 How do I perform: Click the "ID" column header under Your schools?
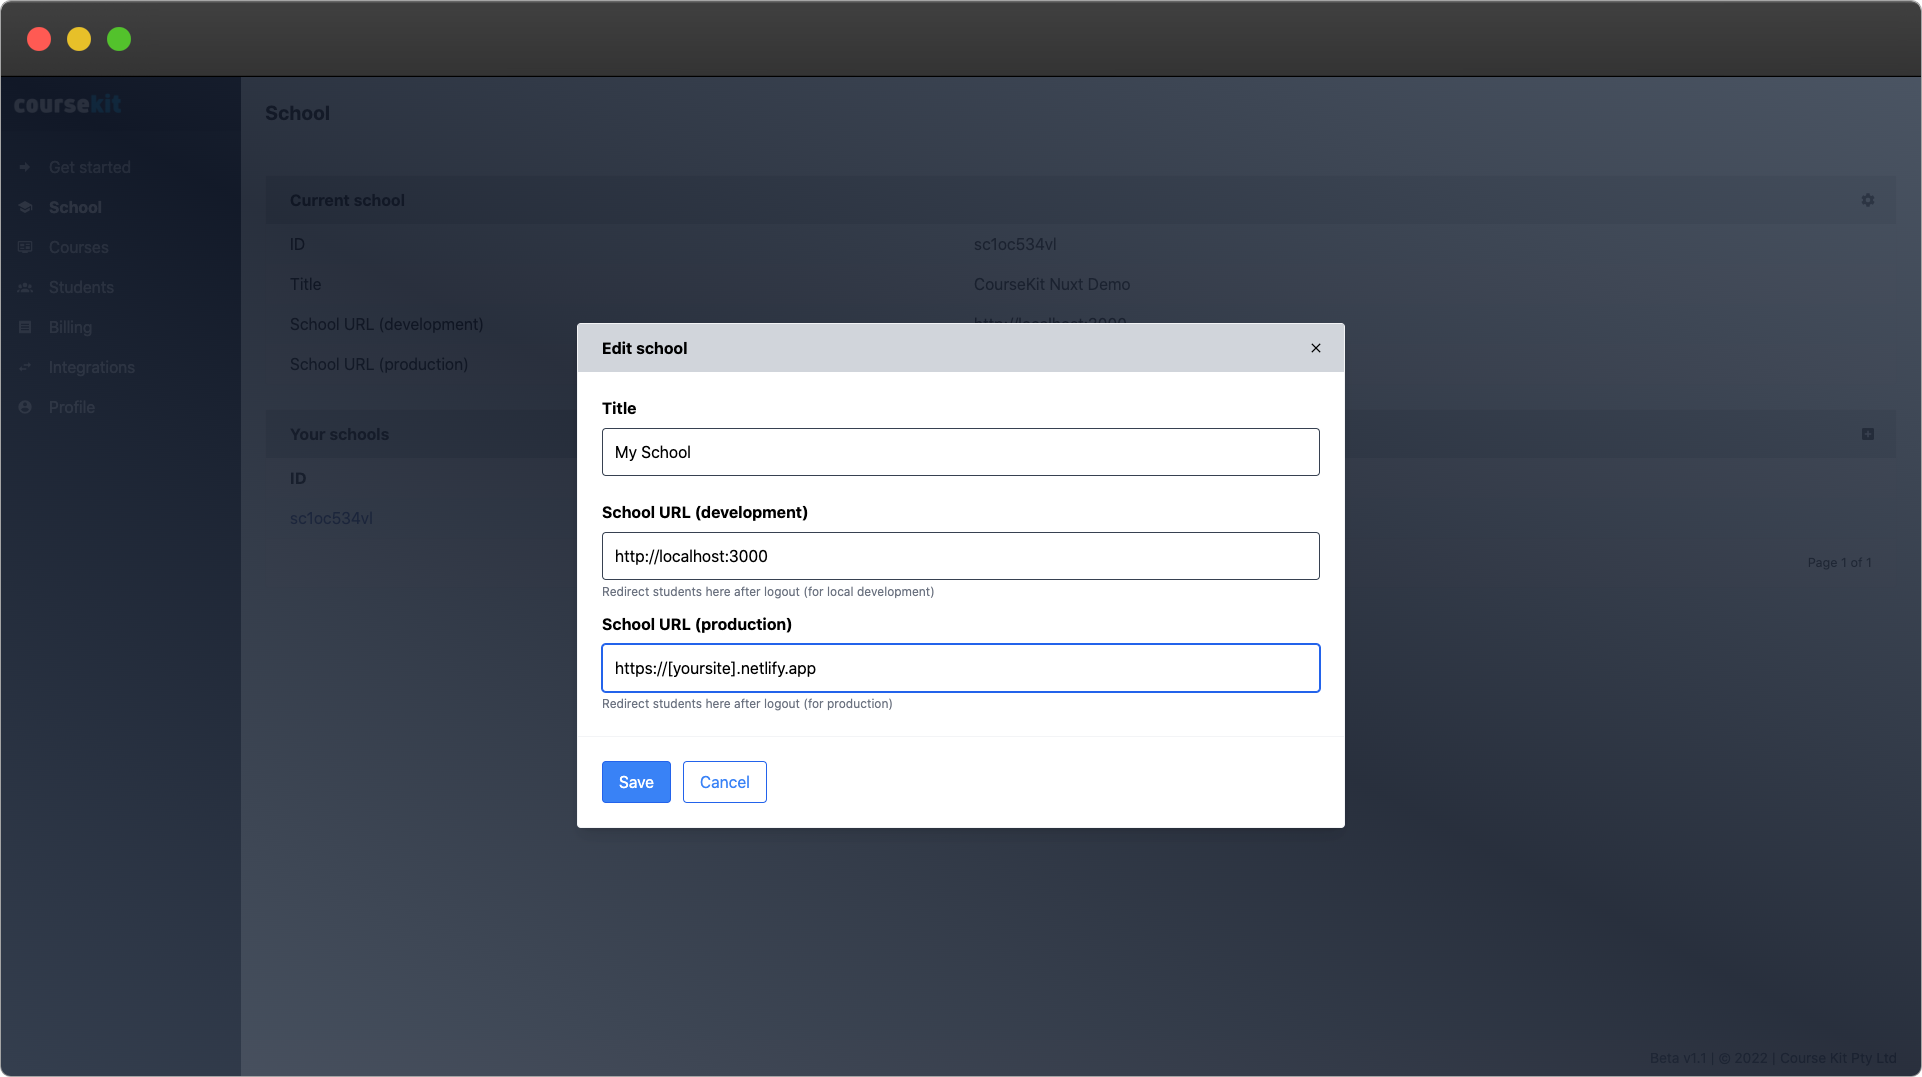(x=298, y=478)
